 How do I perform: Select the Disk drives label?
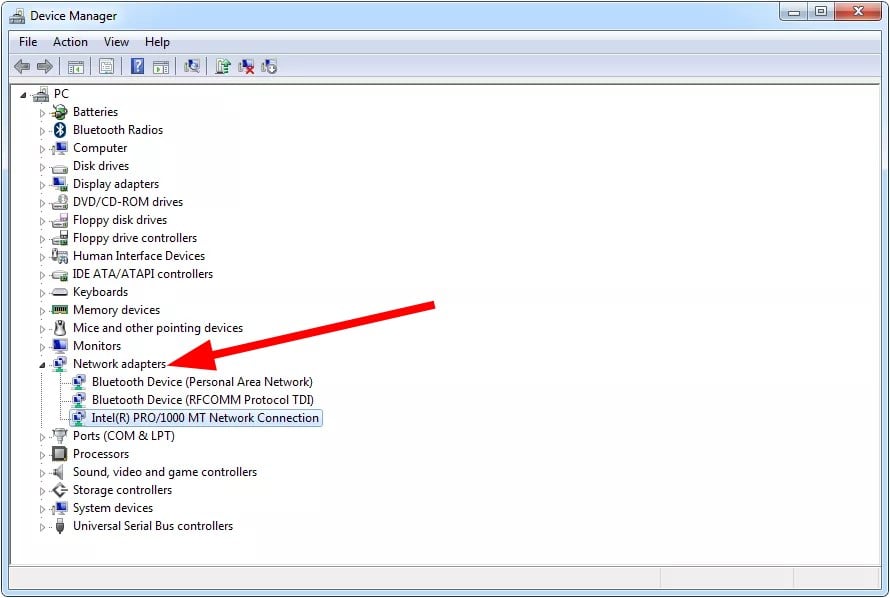[x=101, y=166]
